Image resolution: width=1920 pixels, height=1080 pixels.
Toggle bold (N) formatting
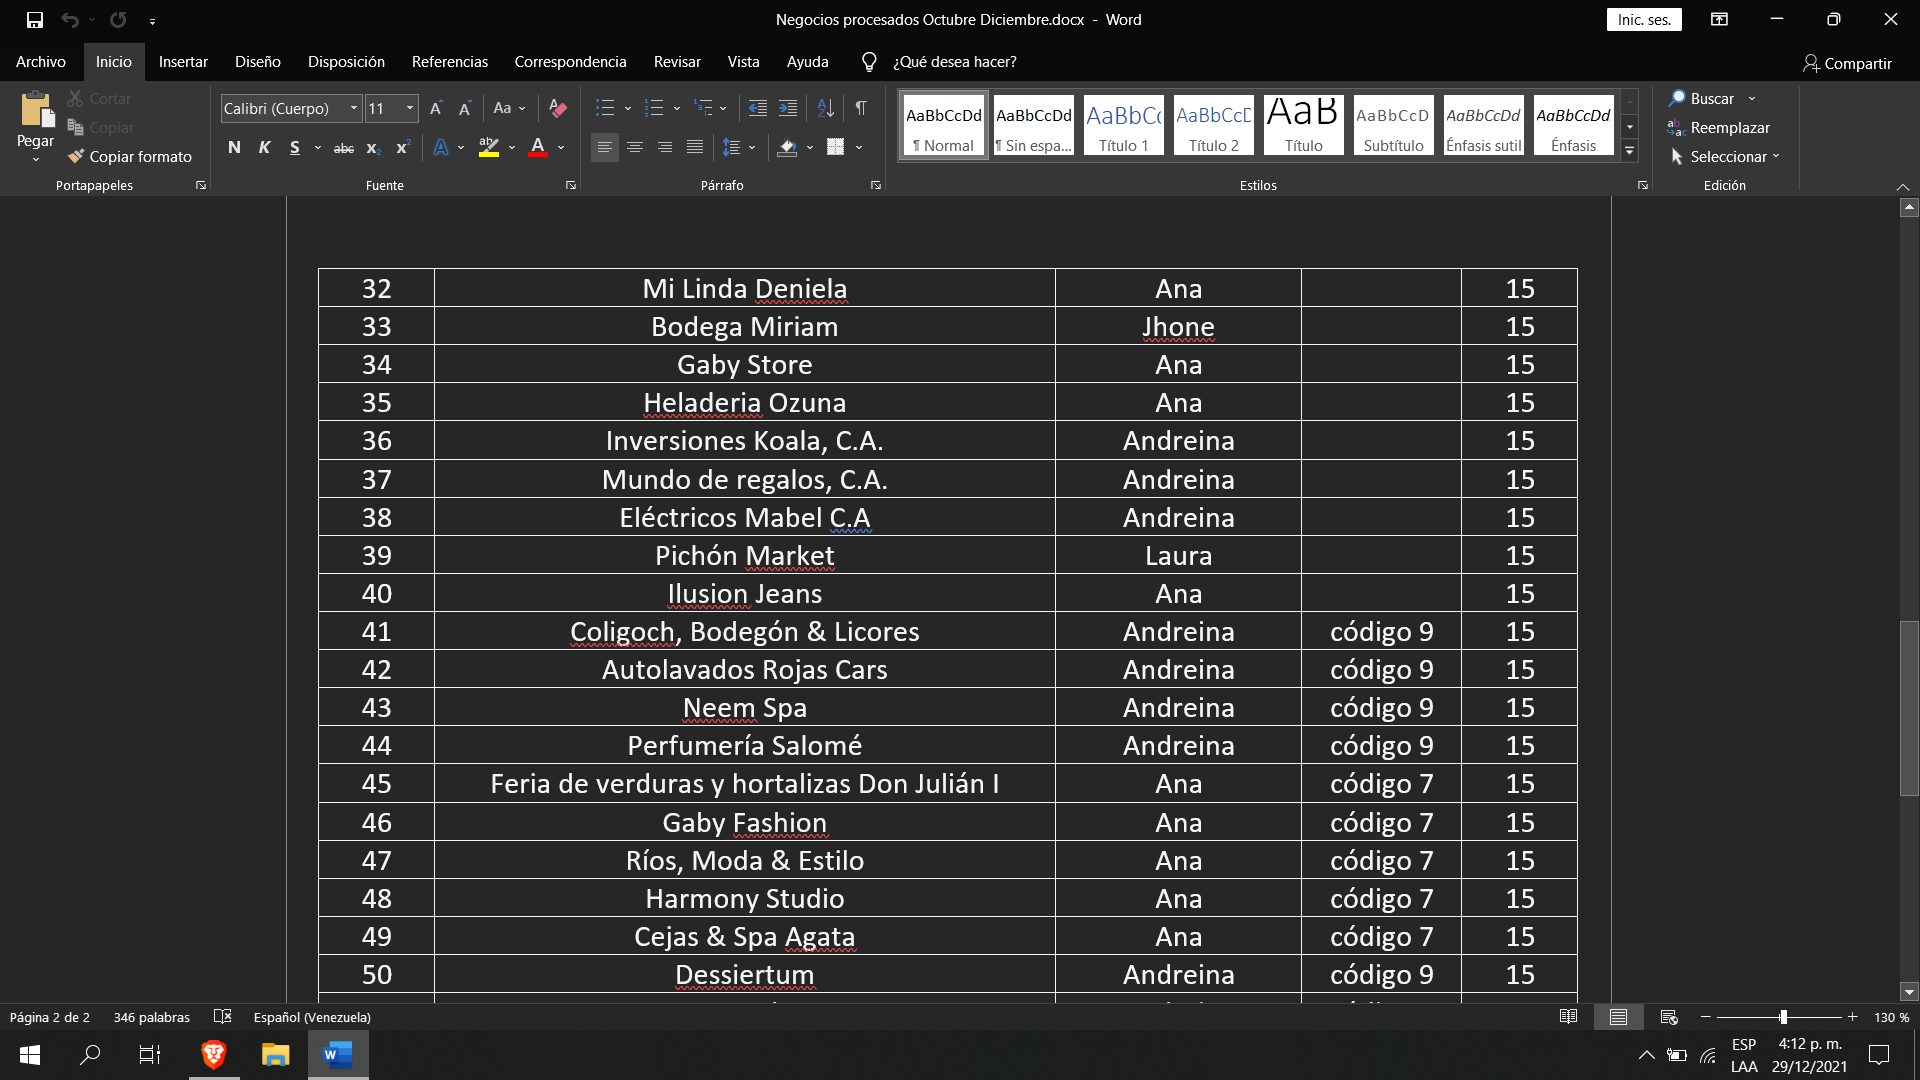tap(234, 148)
